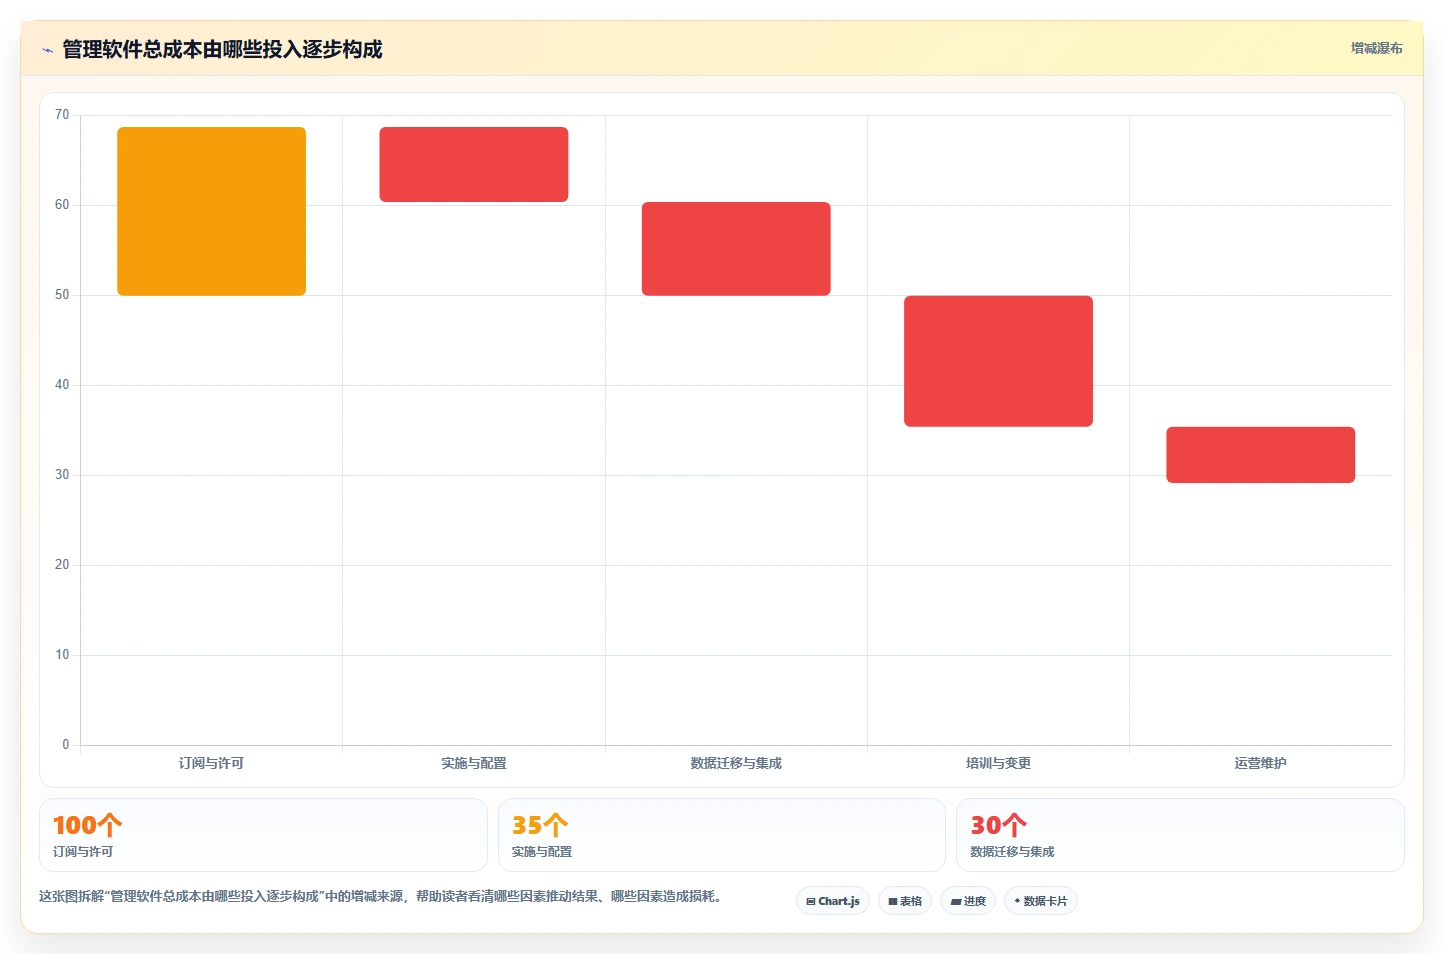Click the 订阅与许可 x-axis label
Screen dimensions: 1444x954
point(211,763)
